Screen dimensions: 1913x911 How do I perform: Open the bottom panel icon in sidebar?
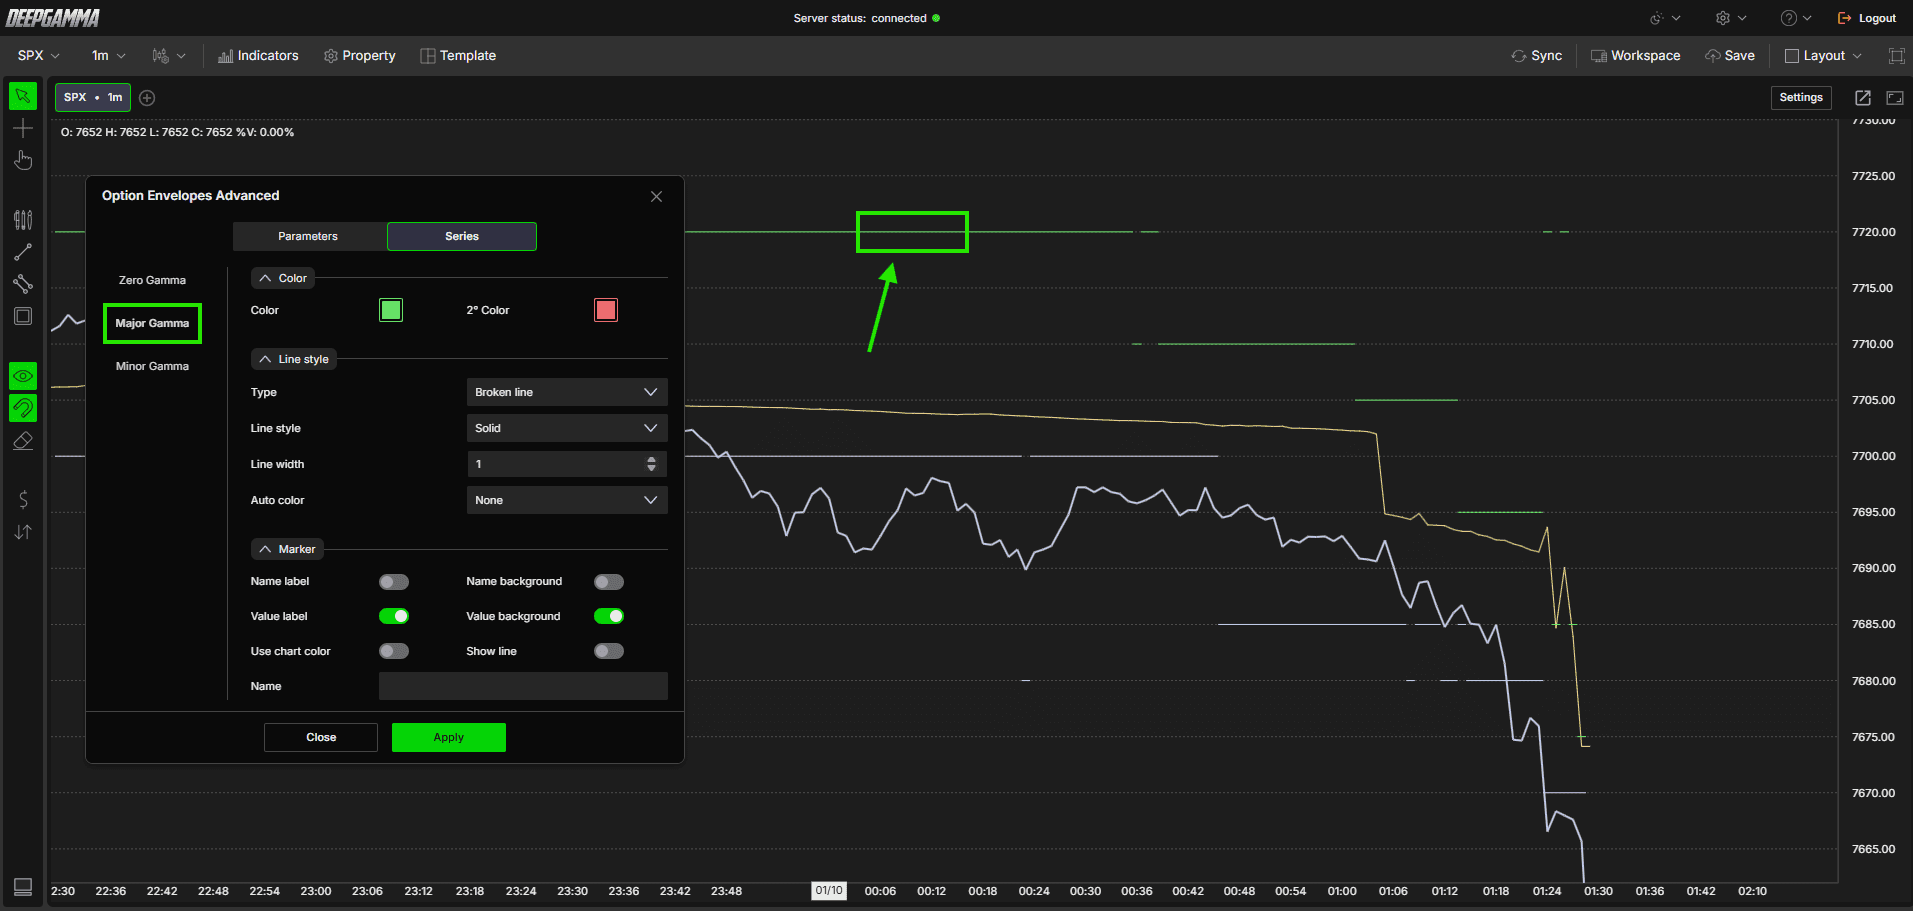pyautogui.click(x=23, y=887)
